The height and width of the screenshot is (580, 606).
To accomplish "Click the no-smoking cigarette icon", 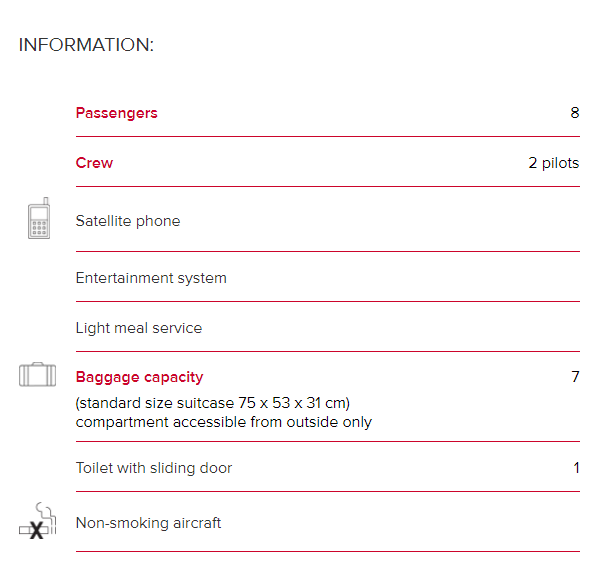I will tap(37, 521).
